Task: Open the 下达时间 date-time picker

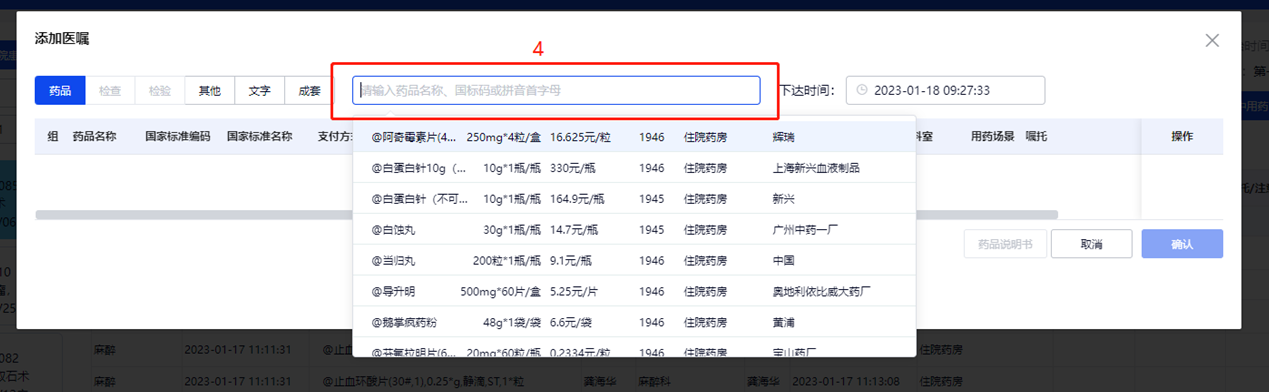Action: 945,90
